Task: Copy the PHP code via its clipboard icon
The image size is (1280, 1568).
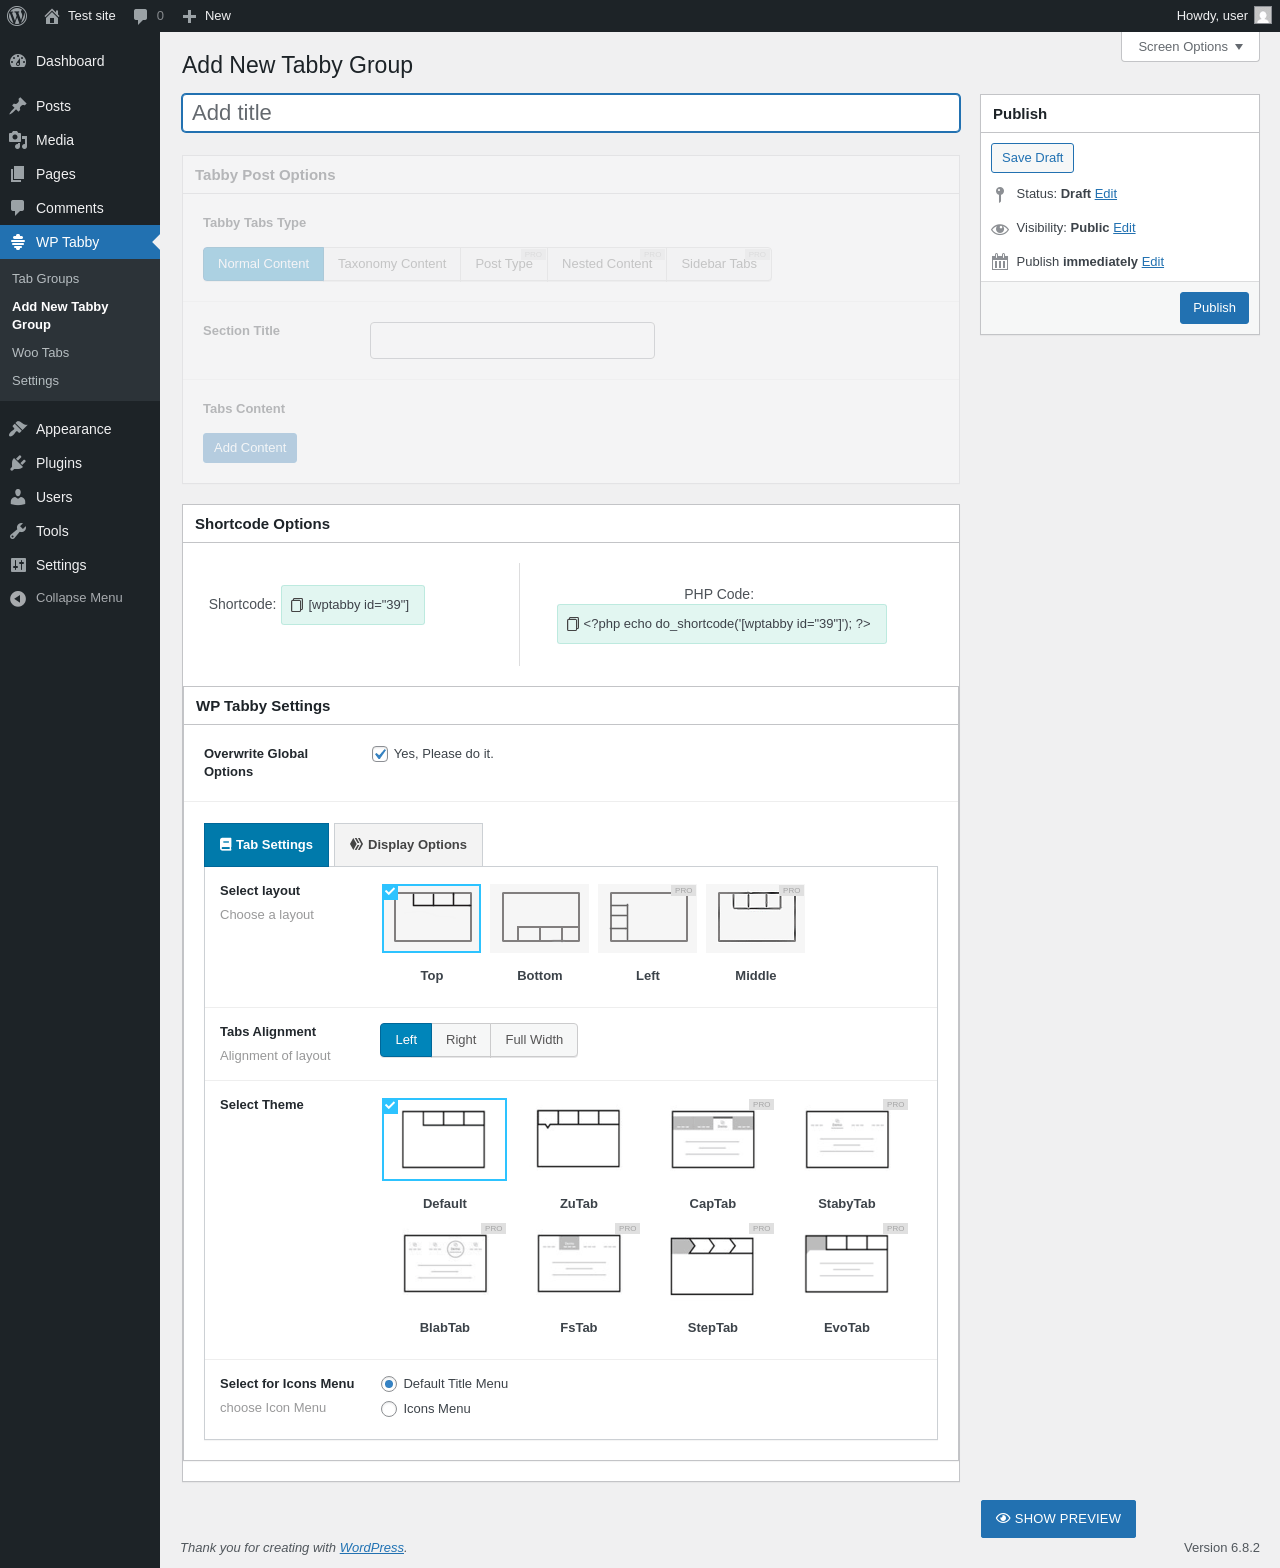Action: click(x=573, y=624)
